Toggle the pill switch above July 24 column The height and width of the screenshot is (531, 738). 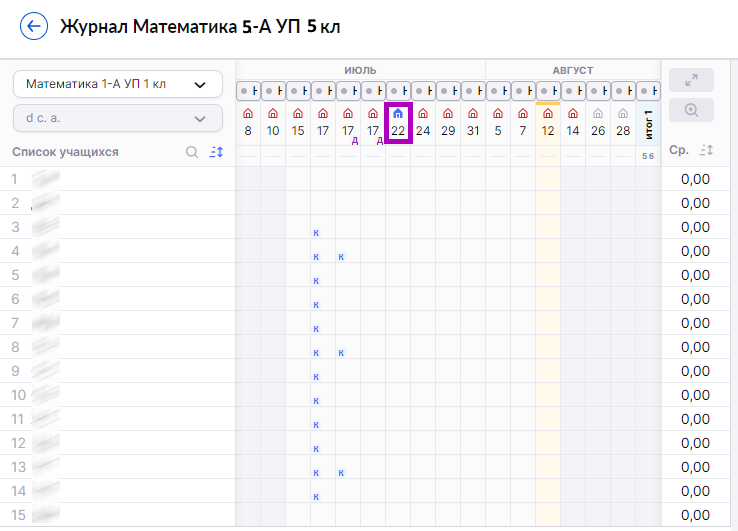(x=423, y=91)
